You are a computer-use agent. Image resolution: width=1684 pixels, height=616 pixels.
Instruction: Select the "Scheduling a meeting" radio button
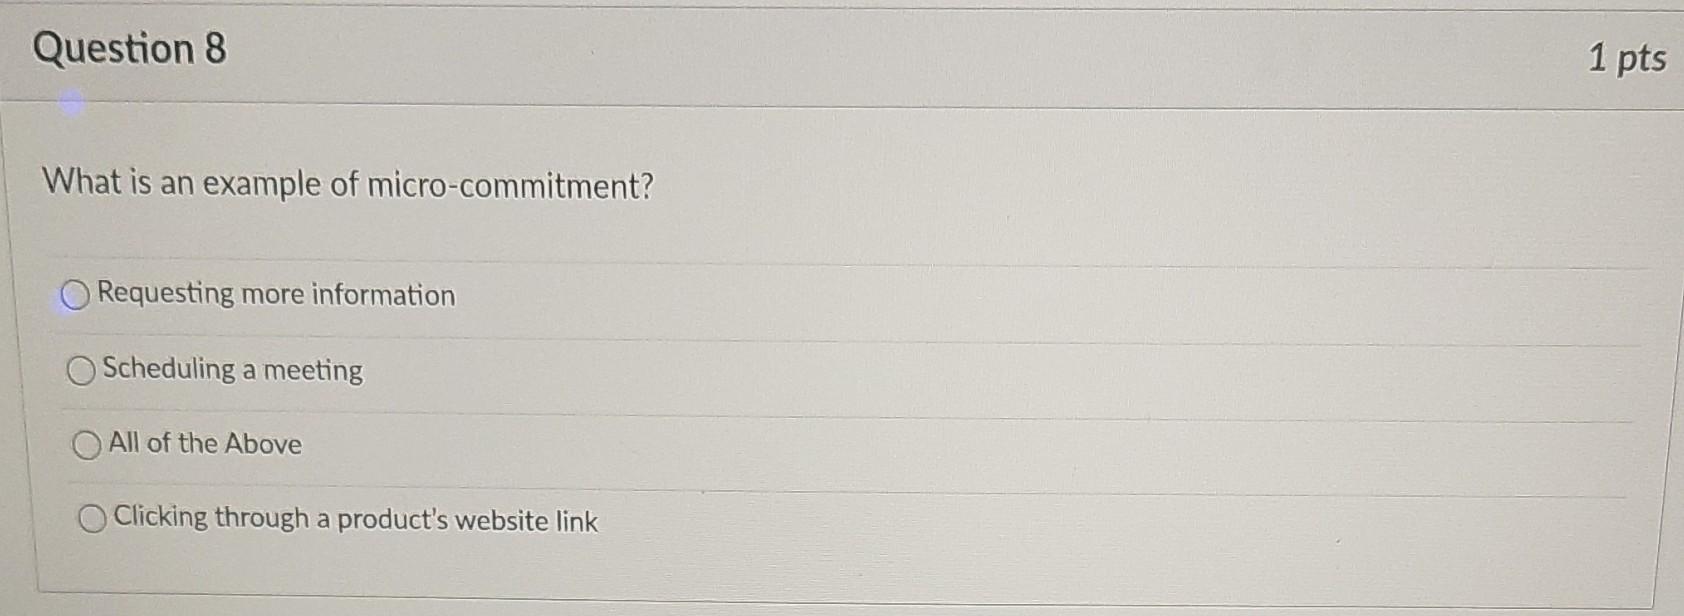pyautogui.click(x=80, y=371)
